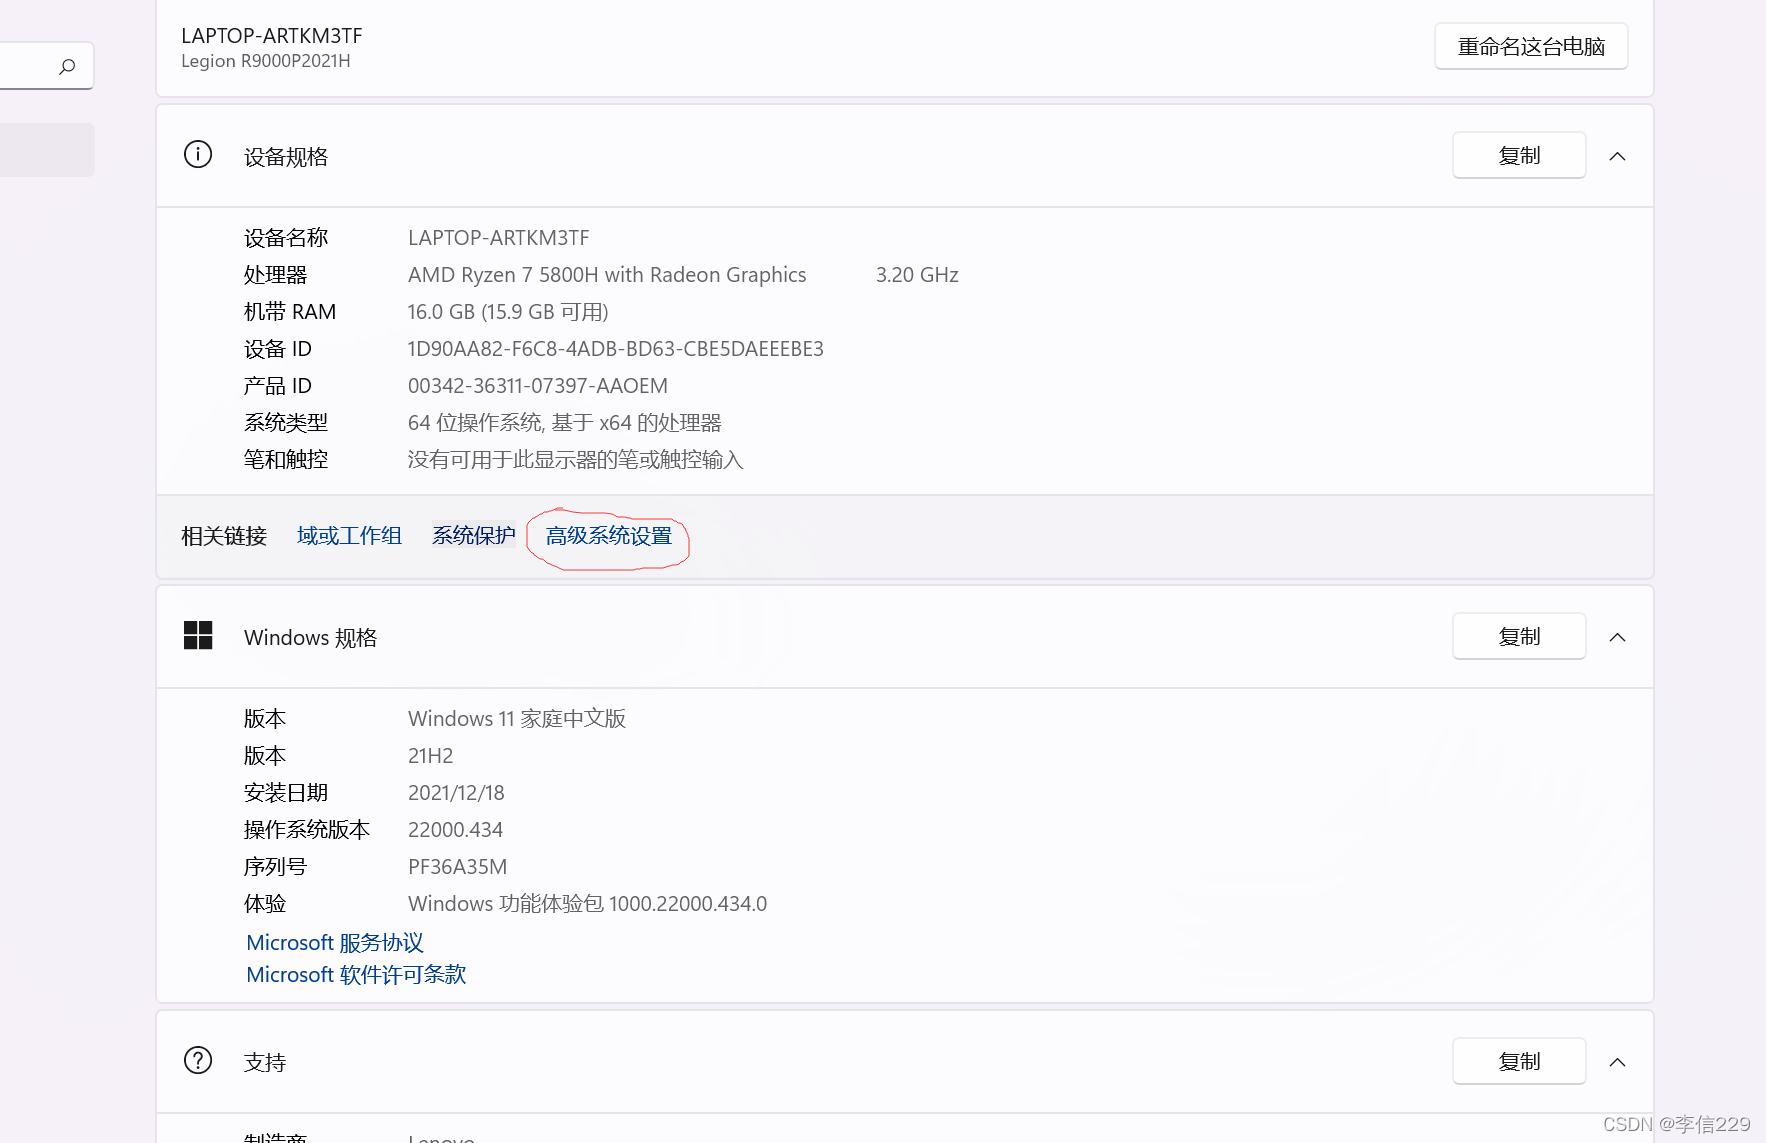Open the 高级系统设置 link

608,536
